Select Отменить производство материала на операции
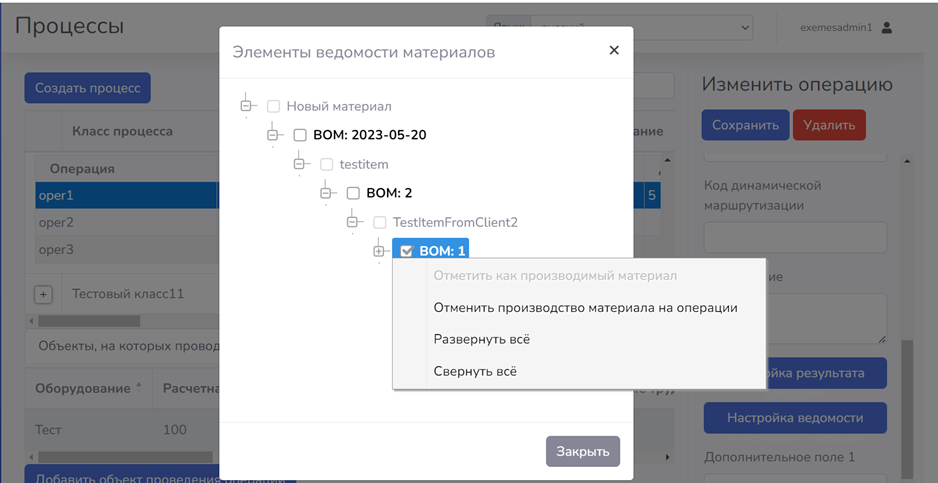Screen dimensions: 938x483 click(x=585, y=308)
